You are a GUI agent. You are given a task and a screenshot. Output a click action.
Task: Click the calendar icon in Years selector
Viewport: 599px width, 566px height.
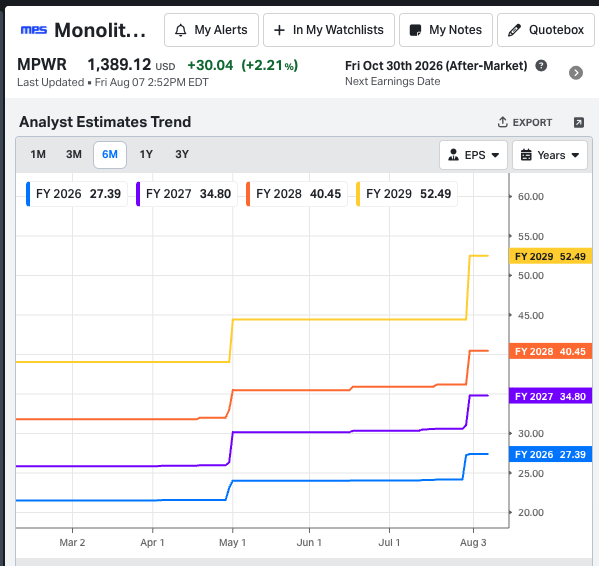click(x=526, y=155)
